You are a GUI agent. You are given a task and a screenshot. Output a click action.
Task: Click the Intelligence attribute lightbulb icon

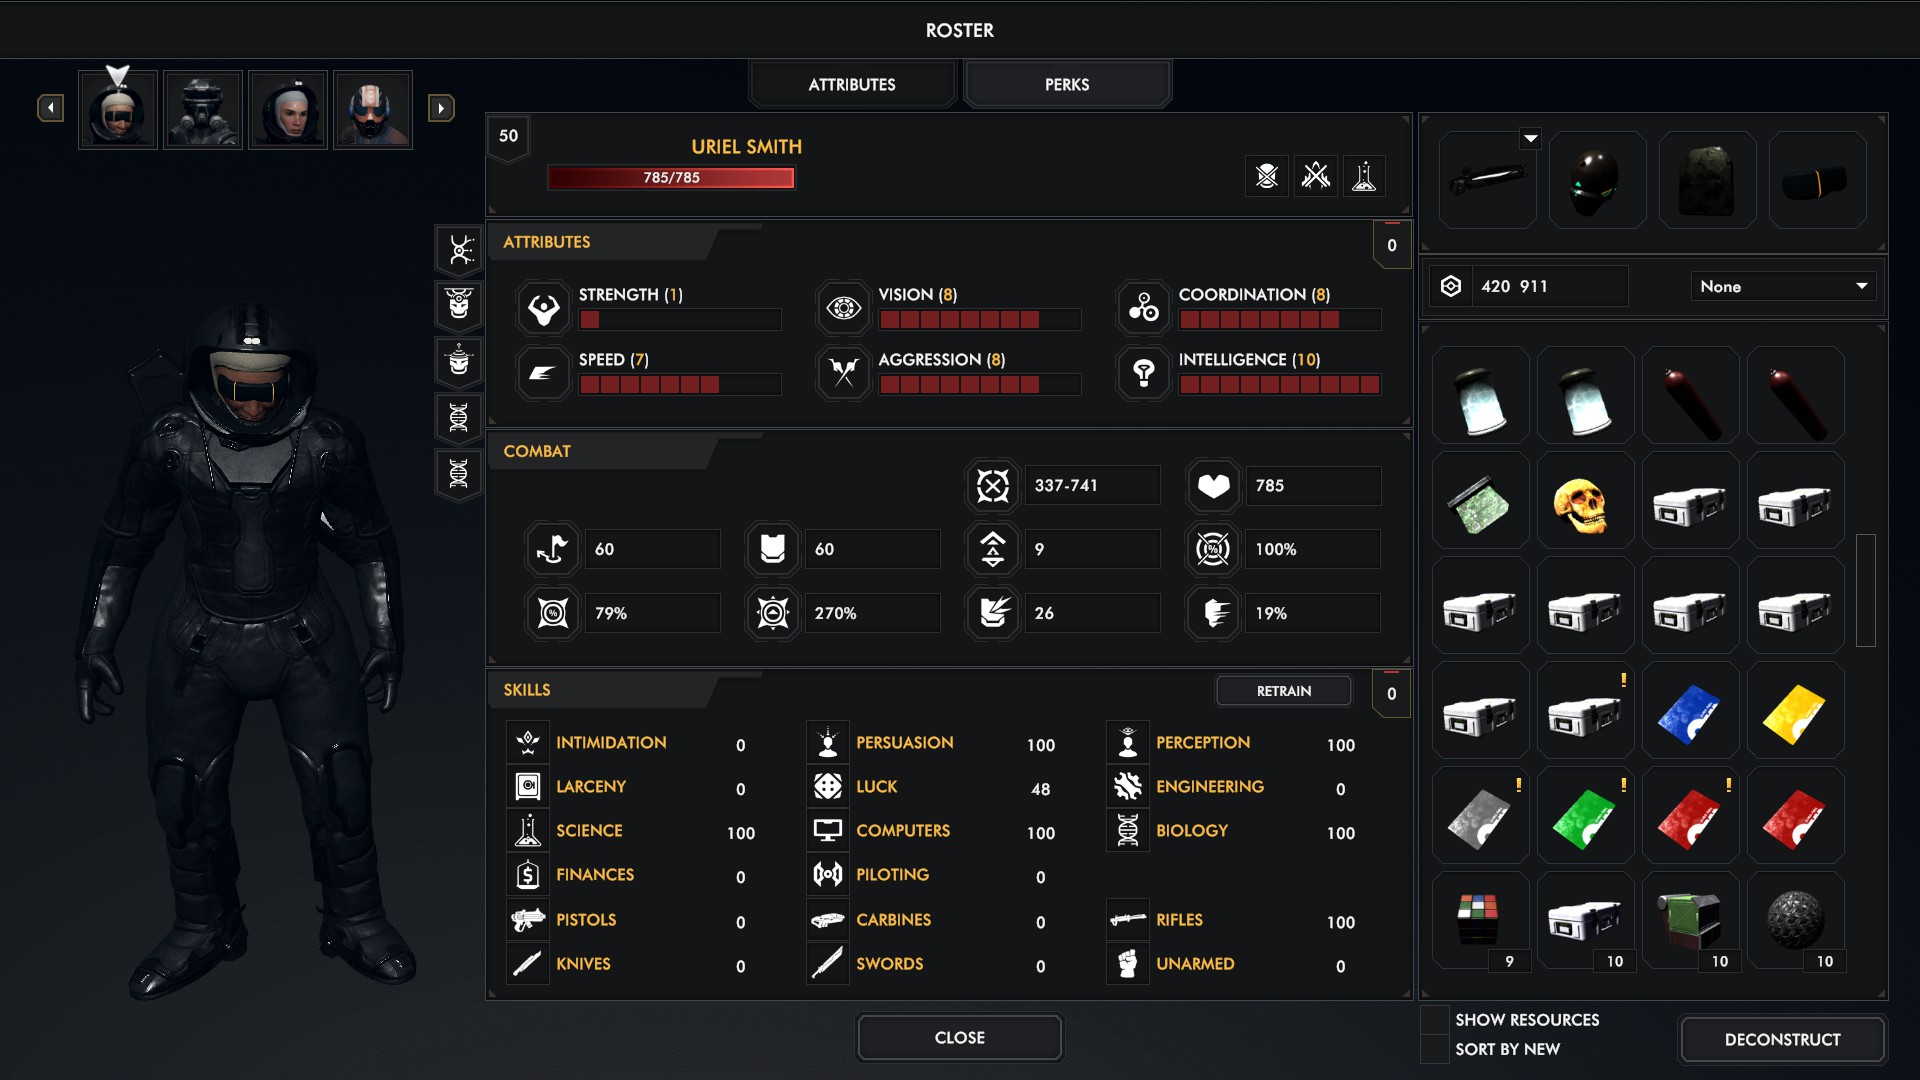[x=1144, y=373]
